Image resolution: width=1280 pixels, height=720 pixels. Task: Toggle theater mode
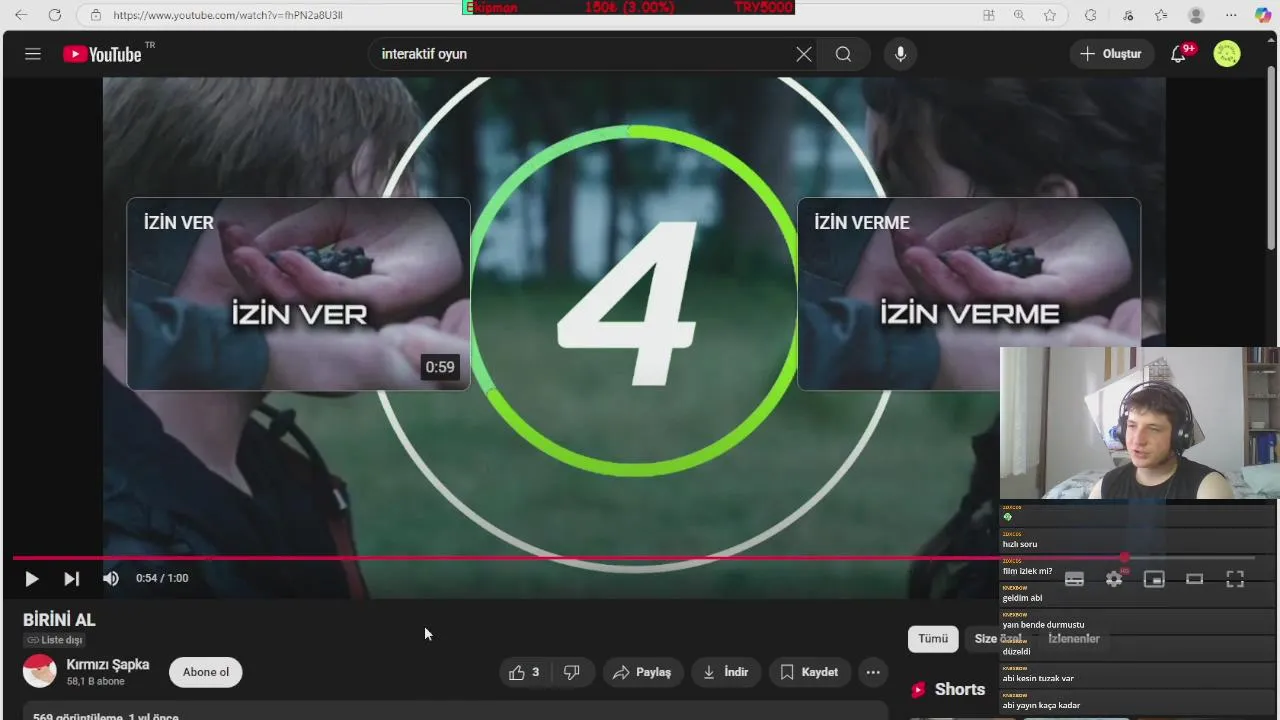pyautogui.click(x=1194, y=579)
